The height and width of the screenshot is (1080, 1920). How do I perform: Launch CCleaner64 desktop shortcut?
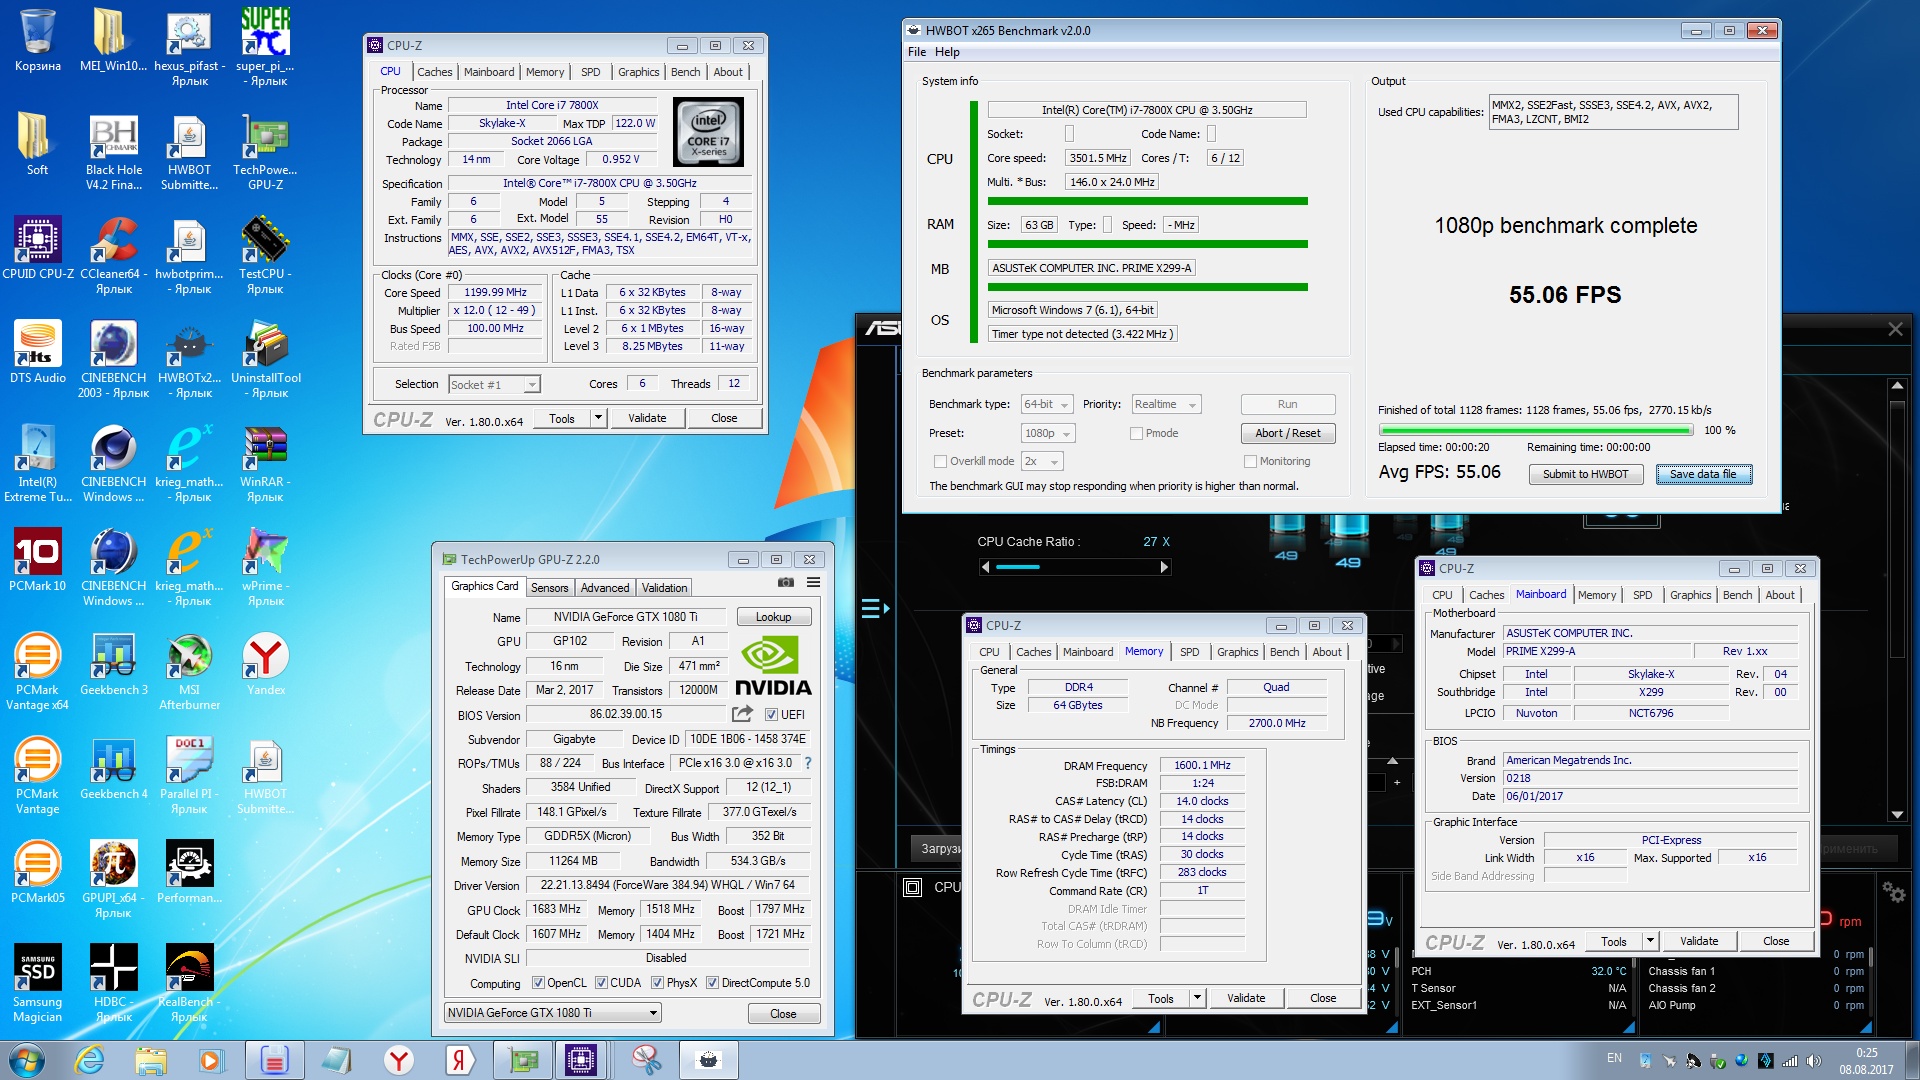tap(114, 254)
